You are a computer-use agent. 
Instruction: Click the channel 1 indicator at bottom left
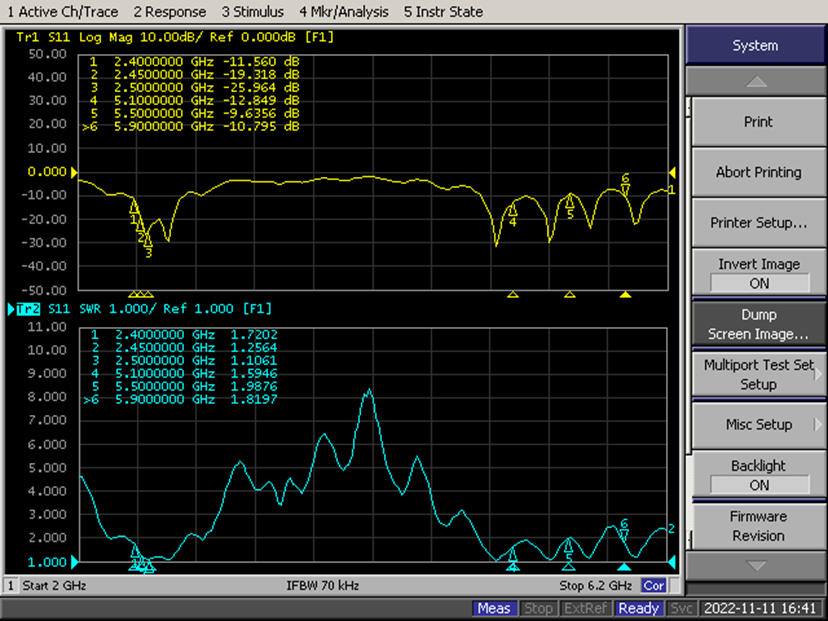[x=12, y=585]
